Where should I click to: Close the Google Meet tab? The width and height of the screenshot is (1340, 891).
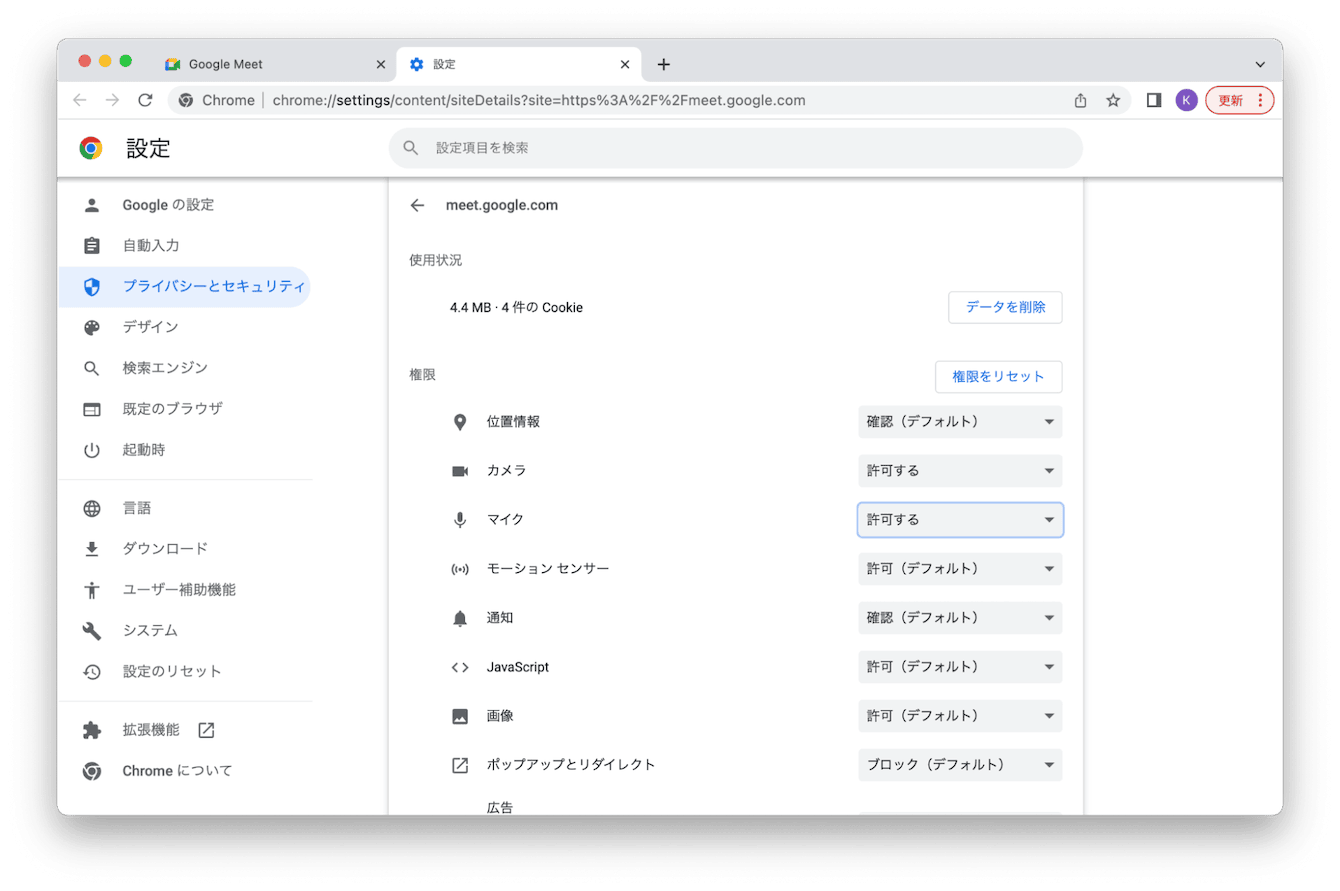pyautogui.click(x=380, y=64)
